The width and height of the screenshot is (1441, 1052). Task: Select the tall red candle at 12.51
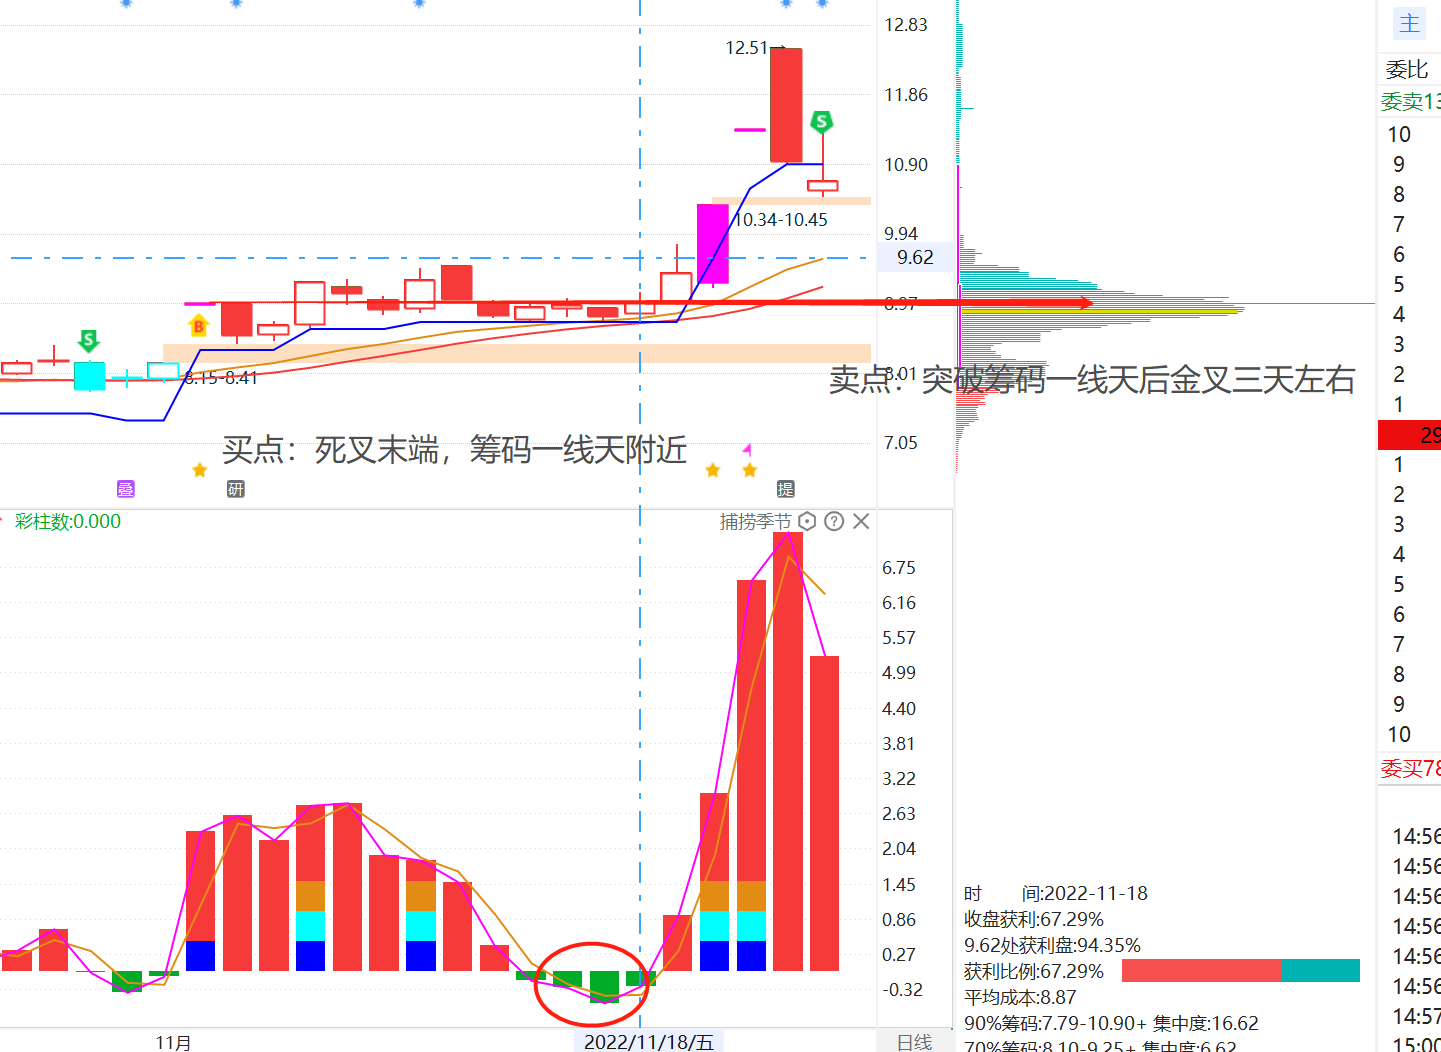click(786, 105)
